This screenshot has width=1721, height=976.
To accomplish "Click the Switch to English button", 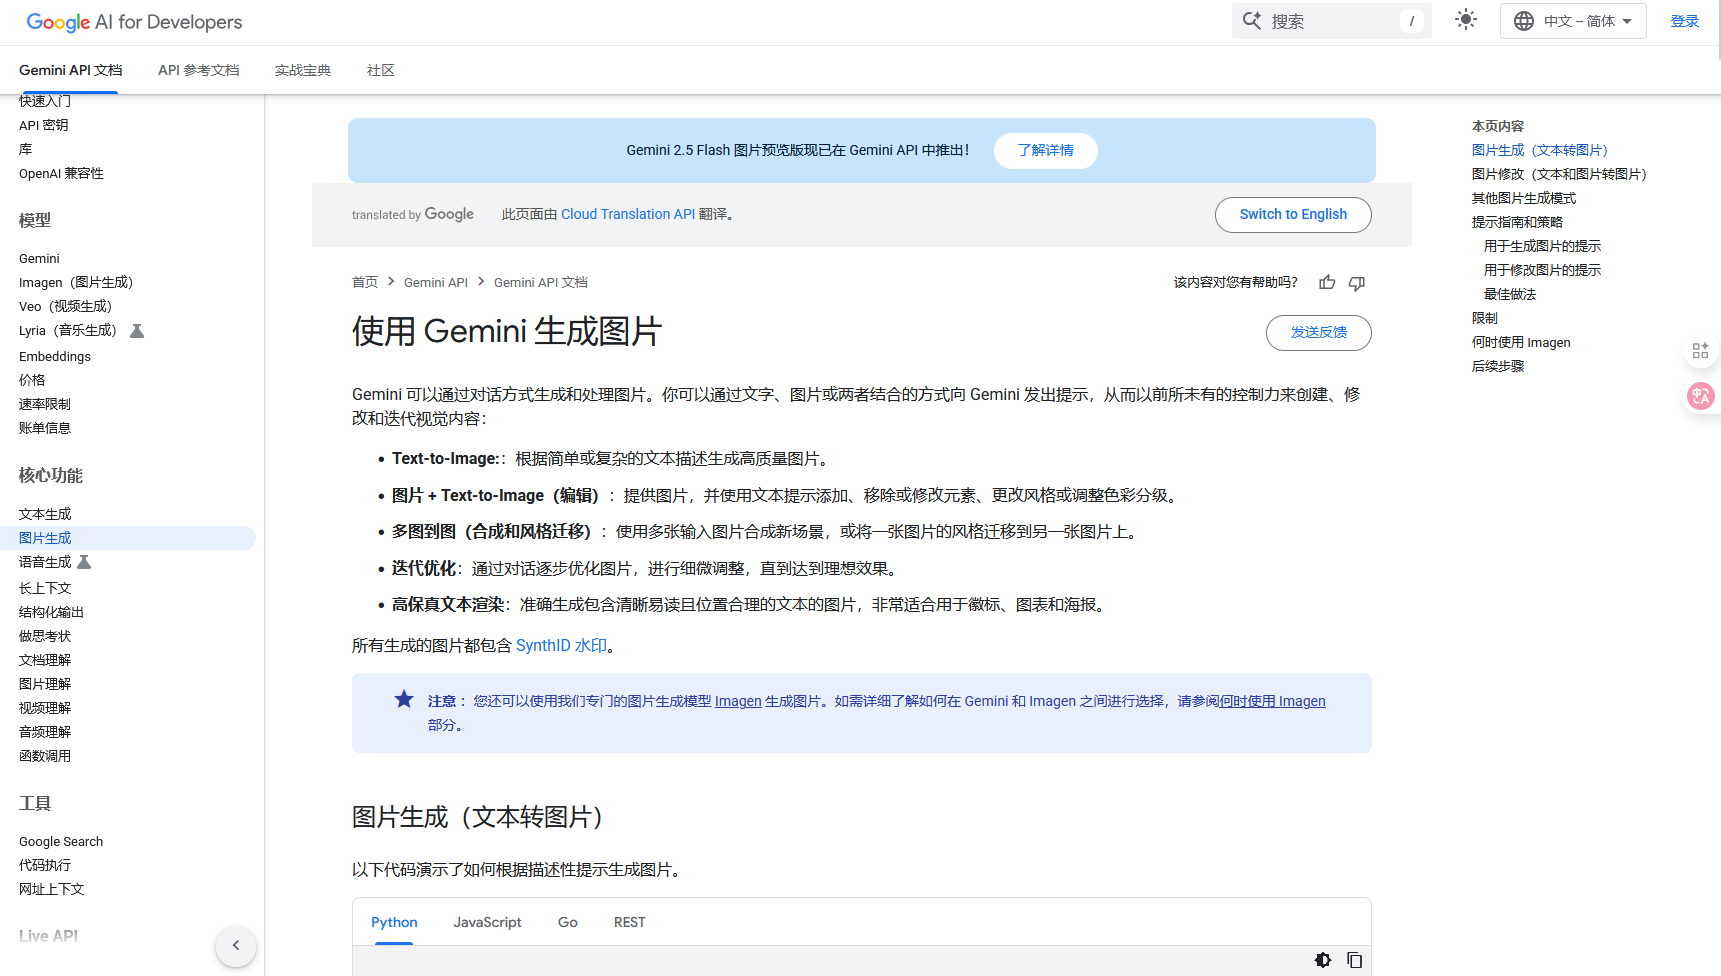I will (x=1293, y=214).
